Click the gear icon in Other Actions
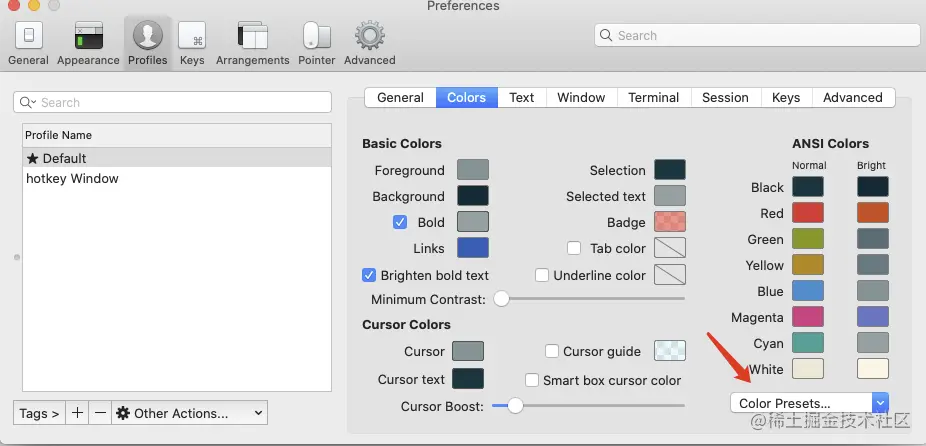 pyautogui.click(x=123, y=413)
